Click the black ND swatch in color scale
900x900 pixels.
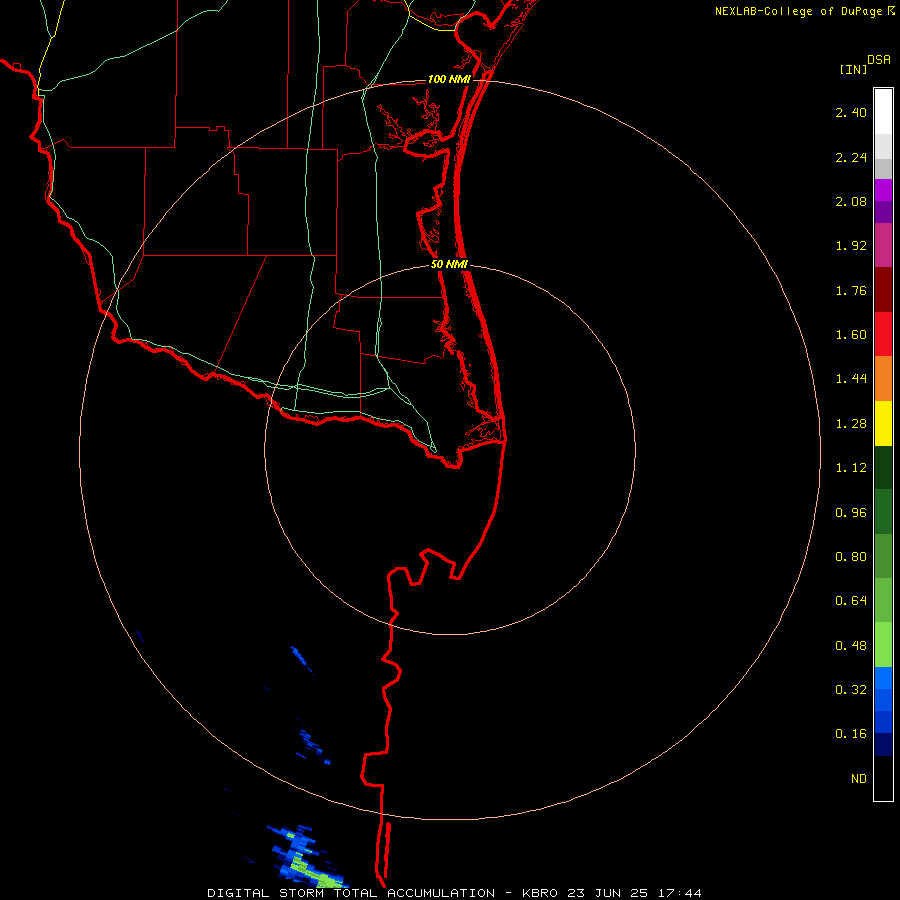[x=883, y=778]
